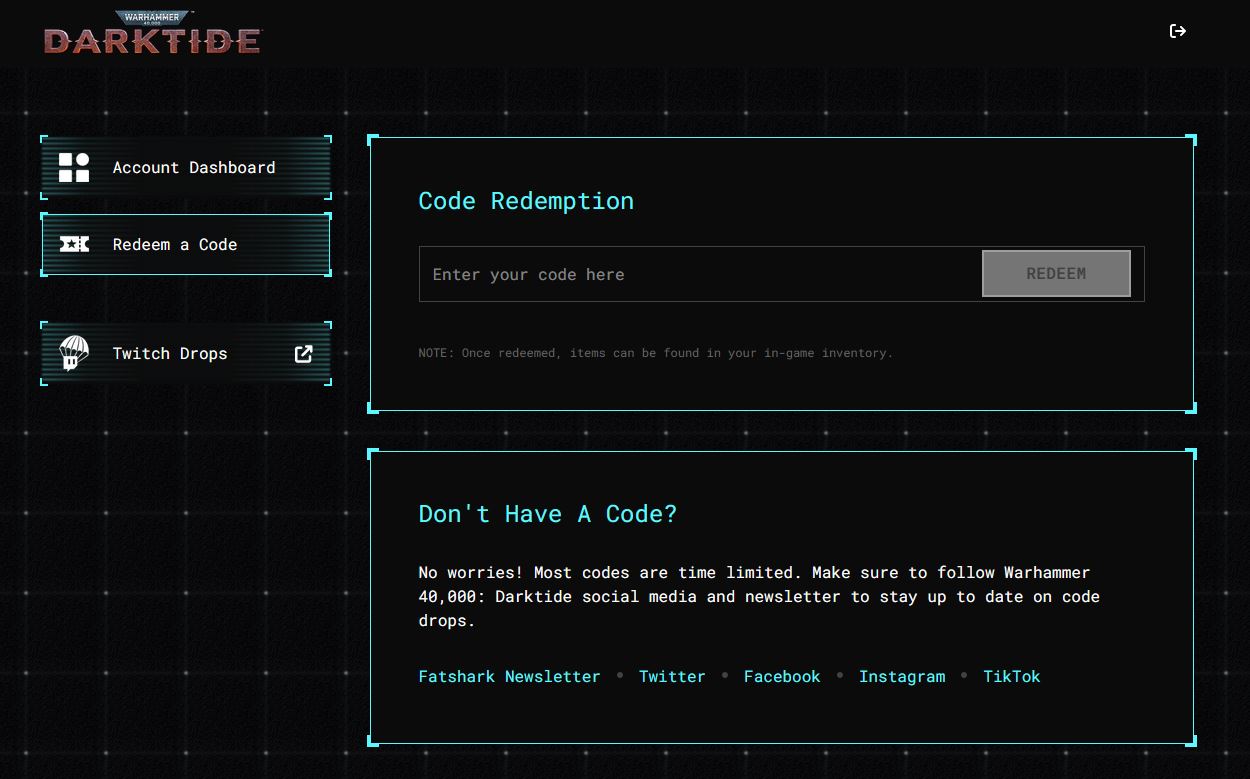1250x779 pixels.
Task: Click the Twitch parachute drop icon
Action: coord(74,353)
